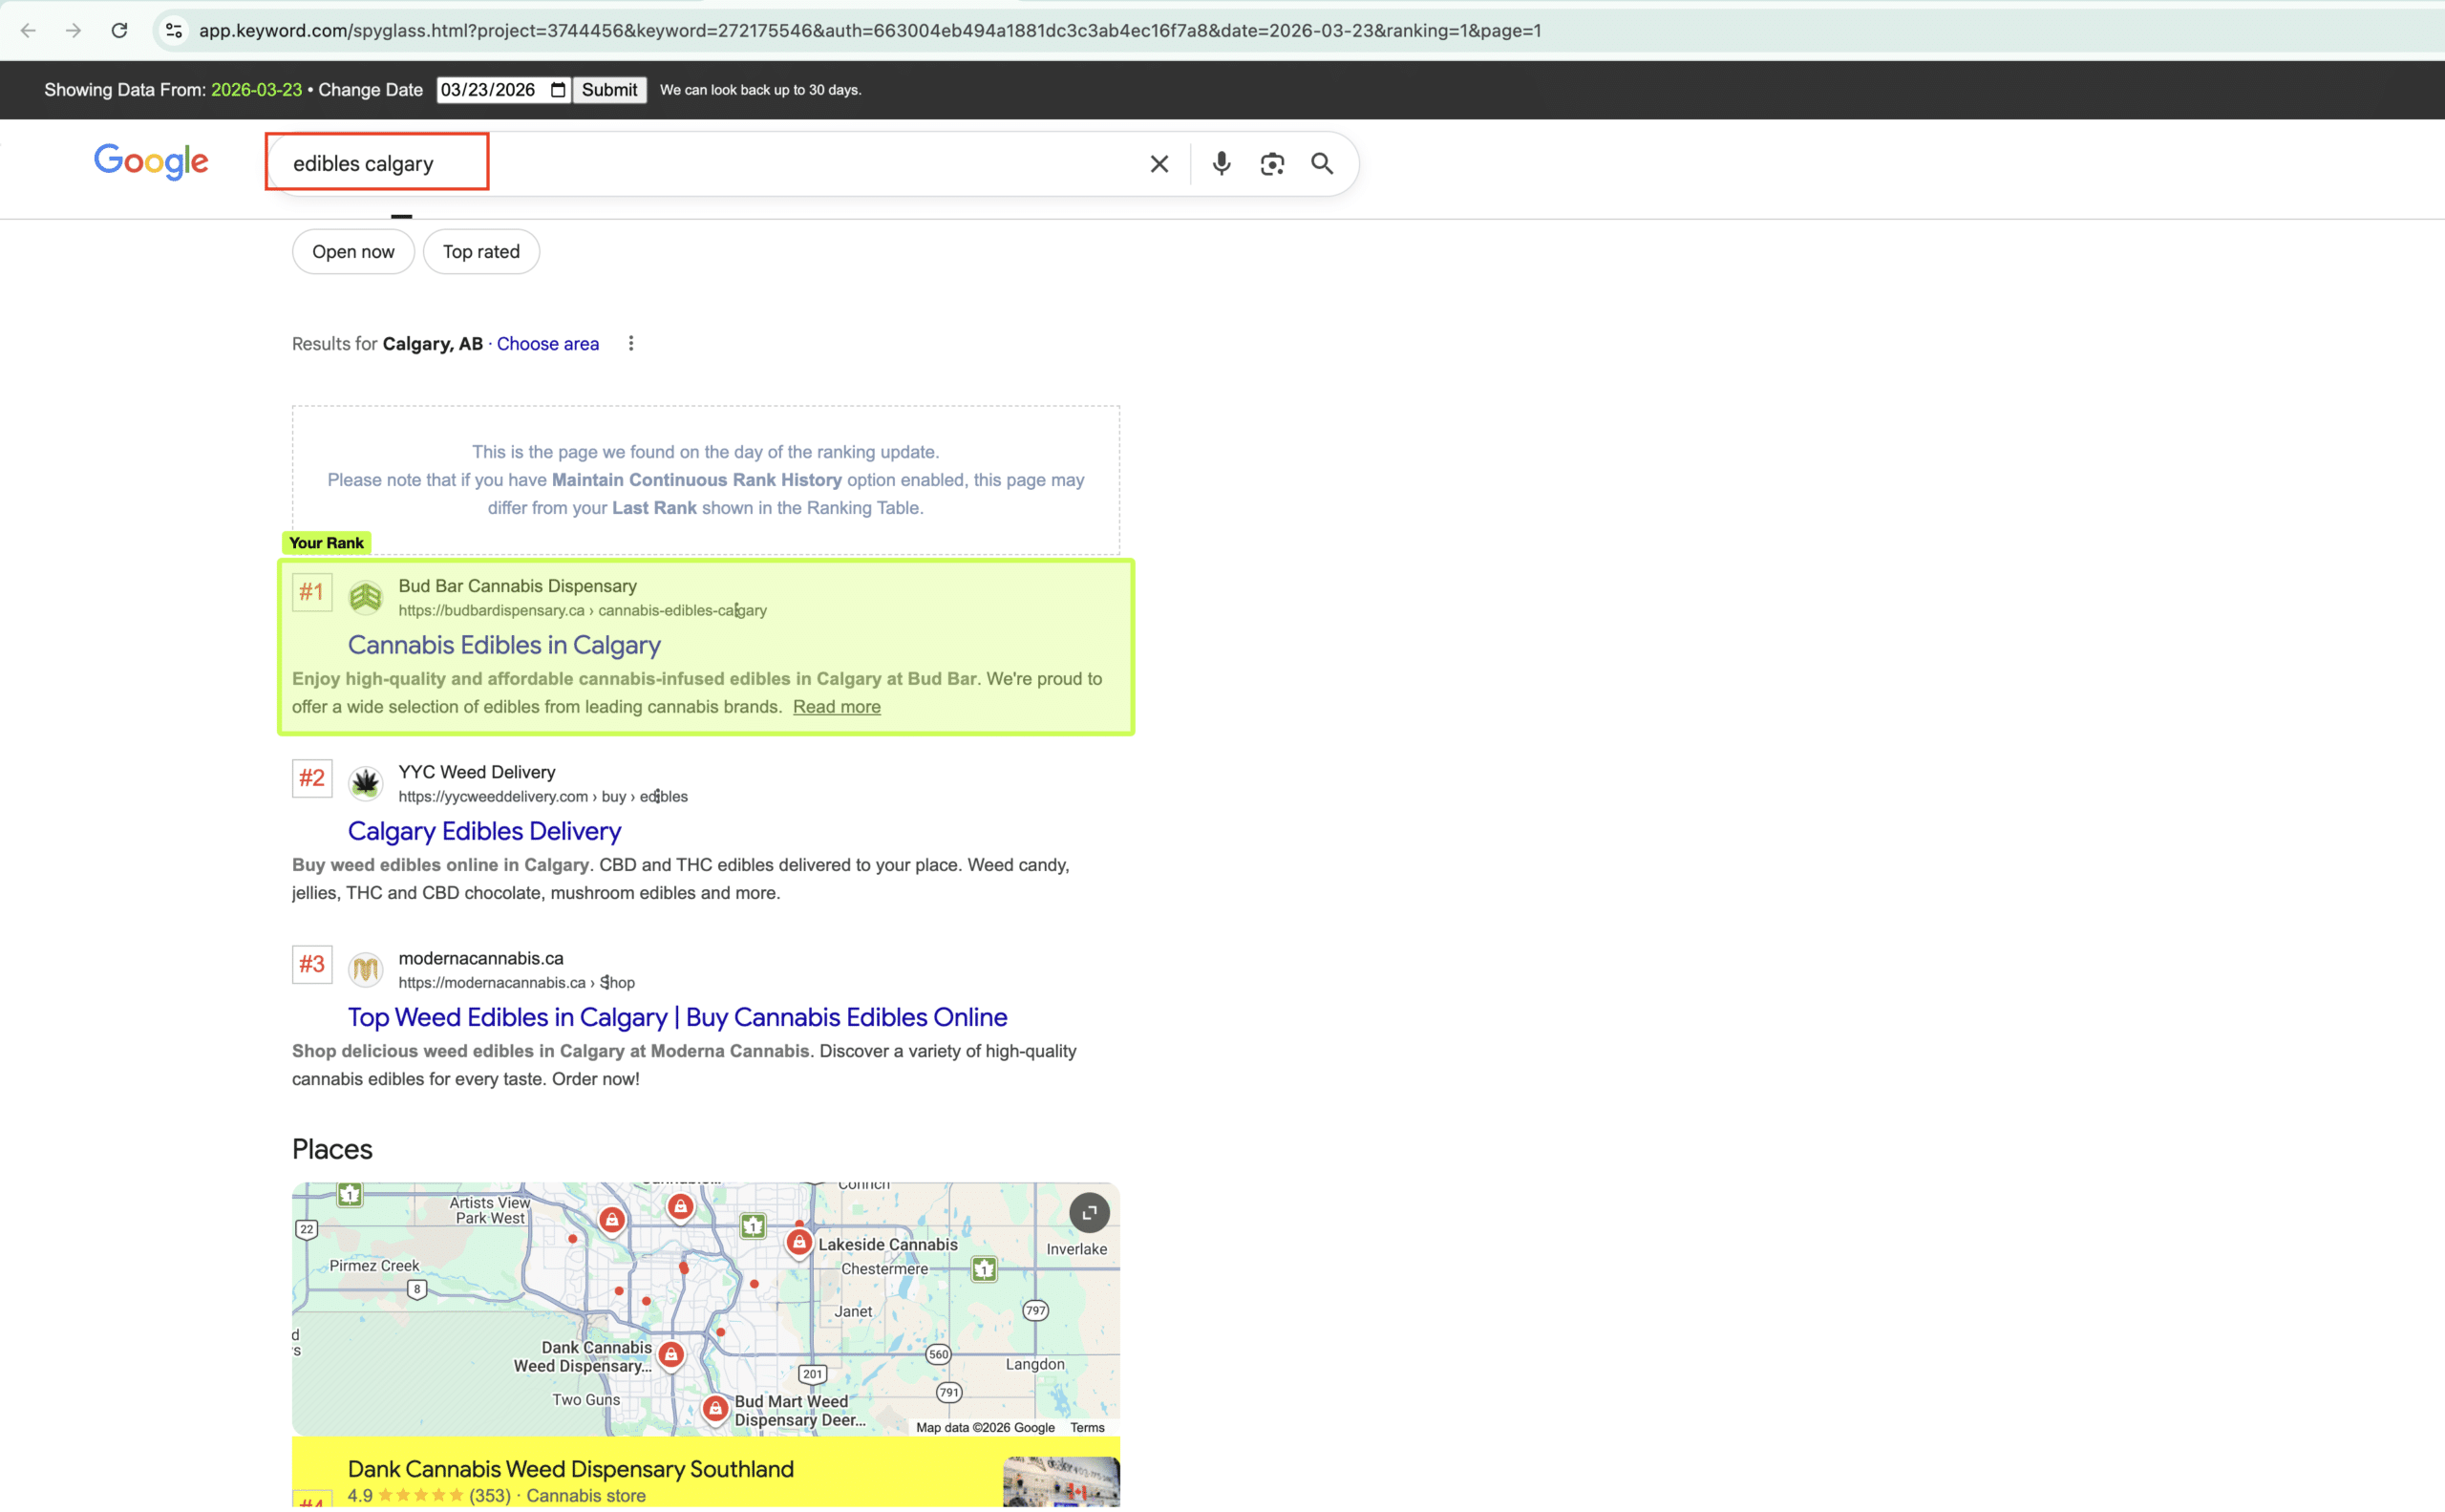Open Dank Cannabis Weed Dispensary Southland listing
The height and width of the screenshot is (1512, 2445).
point(571,1470)
